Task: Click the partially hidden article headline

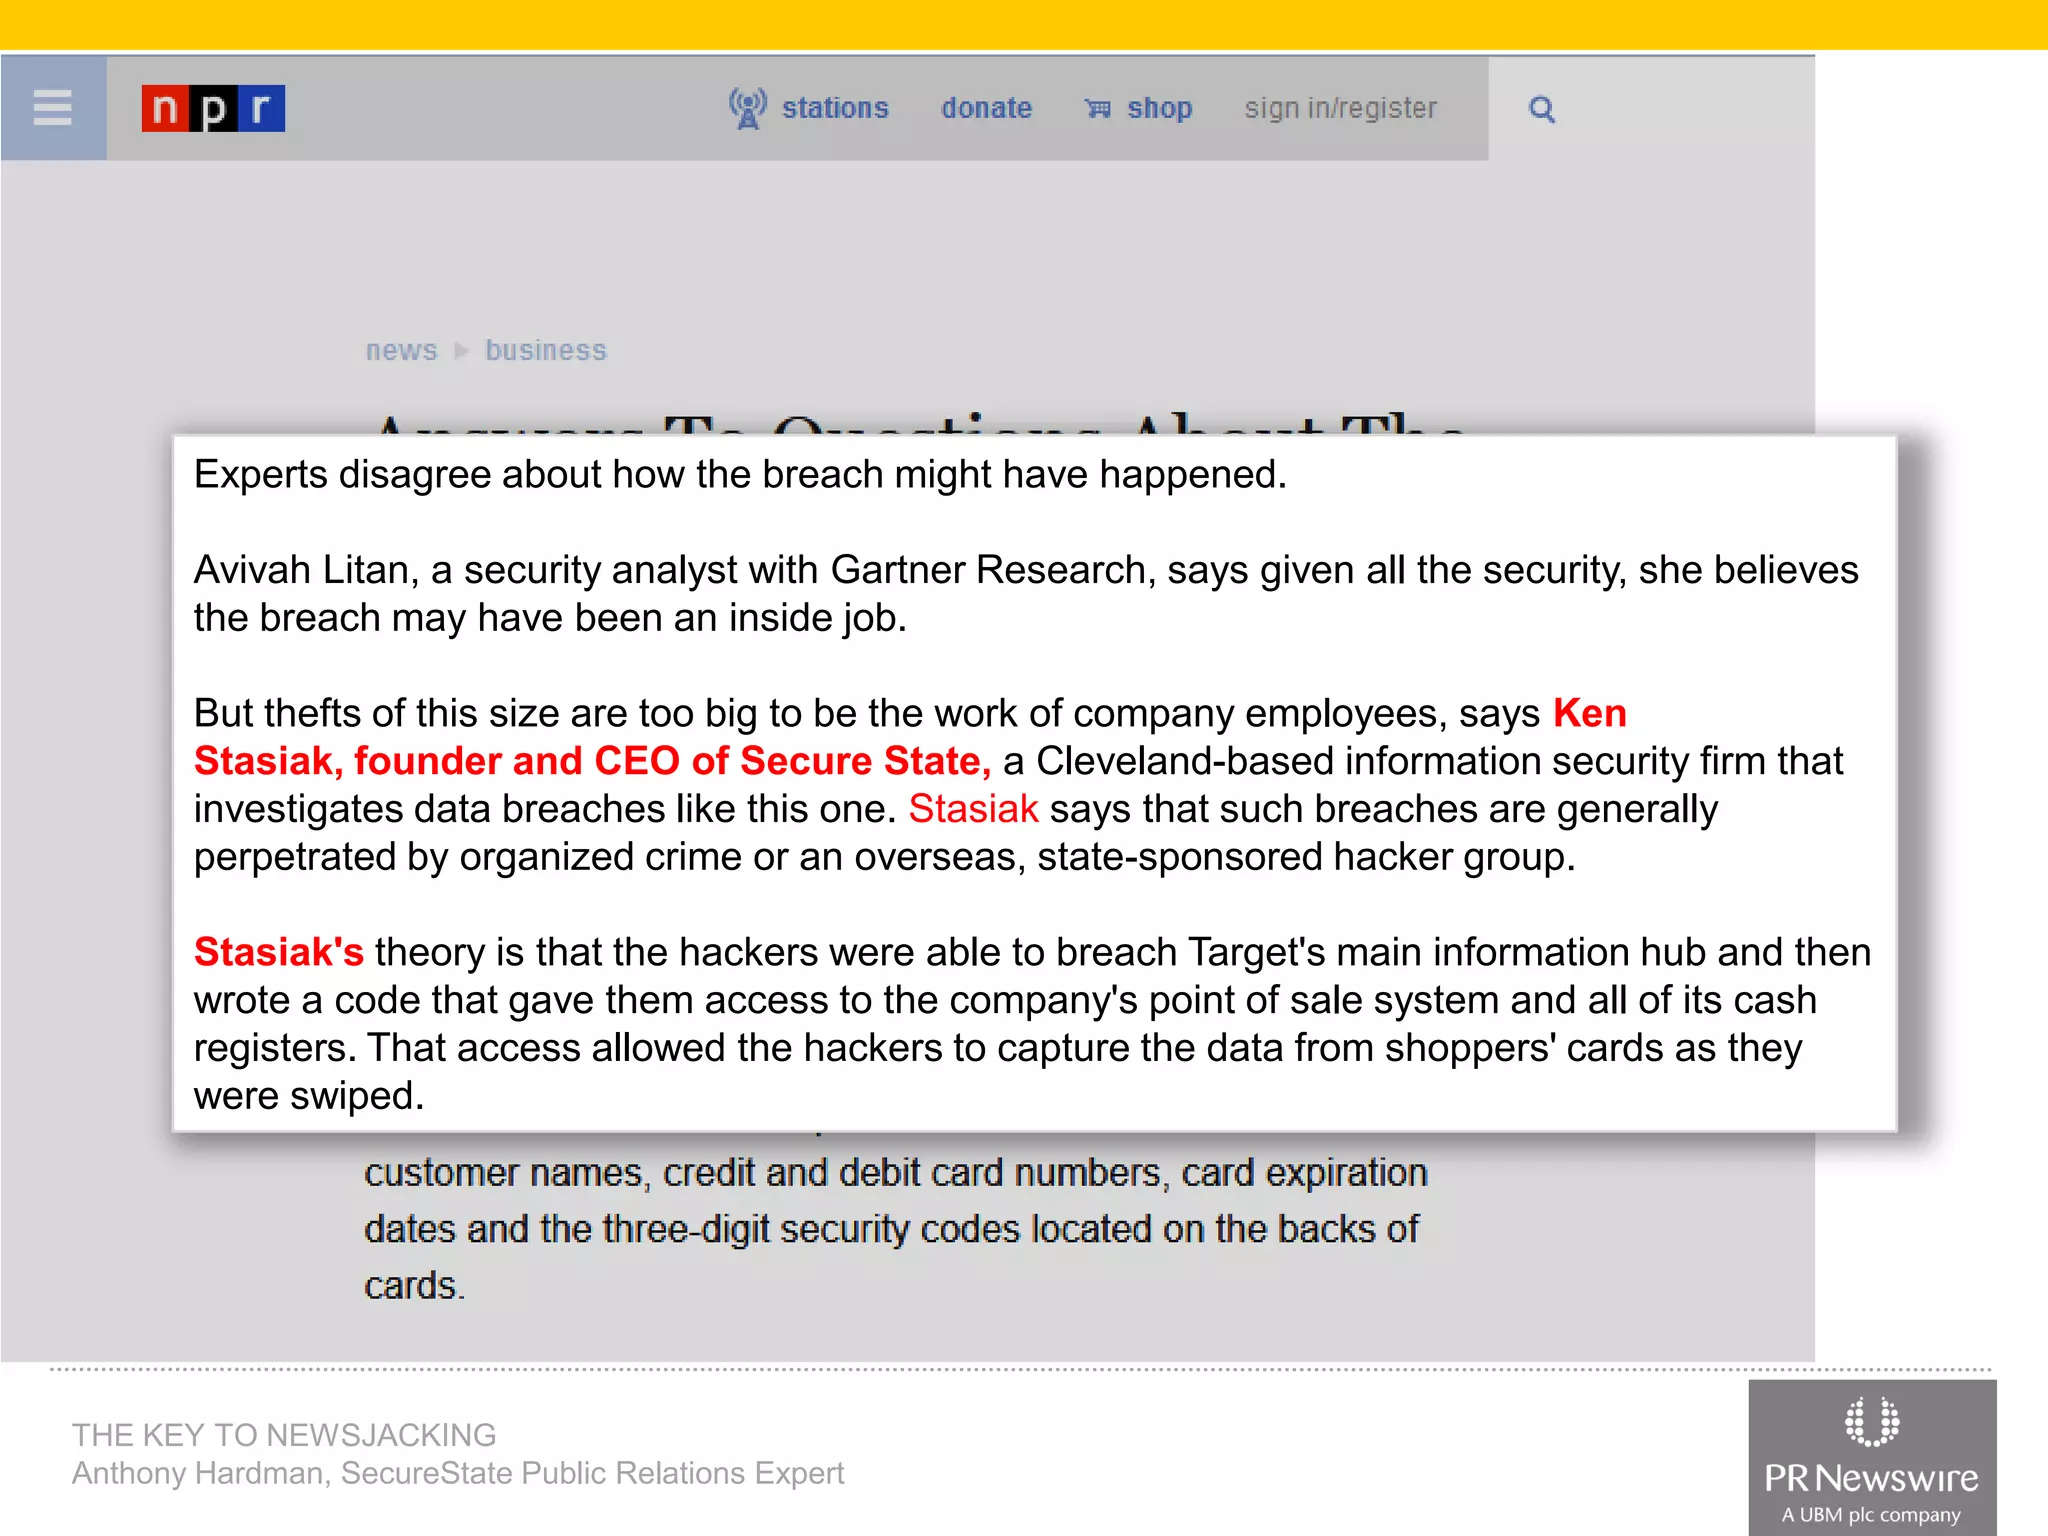Action: tap(918, 424)
